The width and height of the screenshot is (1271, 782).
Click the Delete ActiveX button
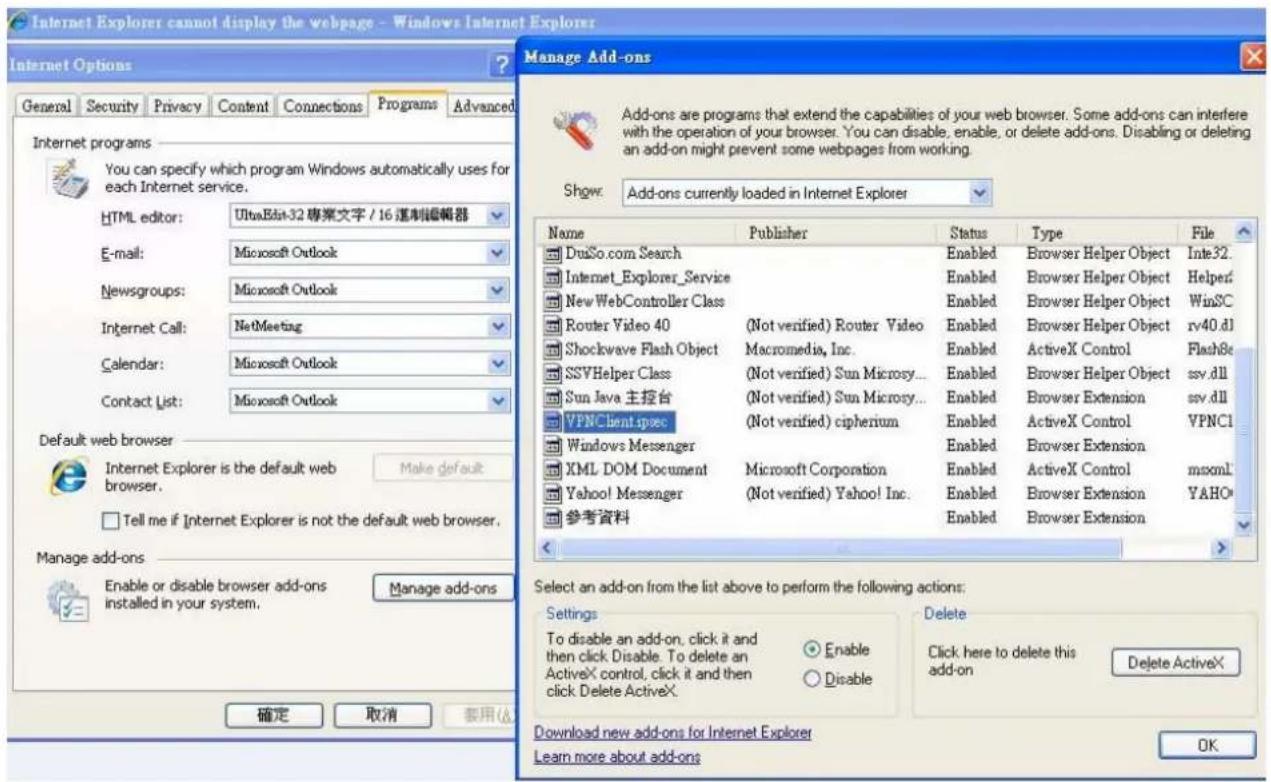(x=1175, y=662)
